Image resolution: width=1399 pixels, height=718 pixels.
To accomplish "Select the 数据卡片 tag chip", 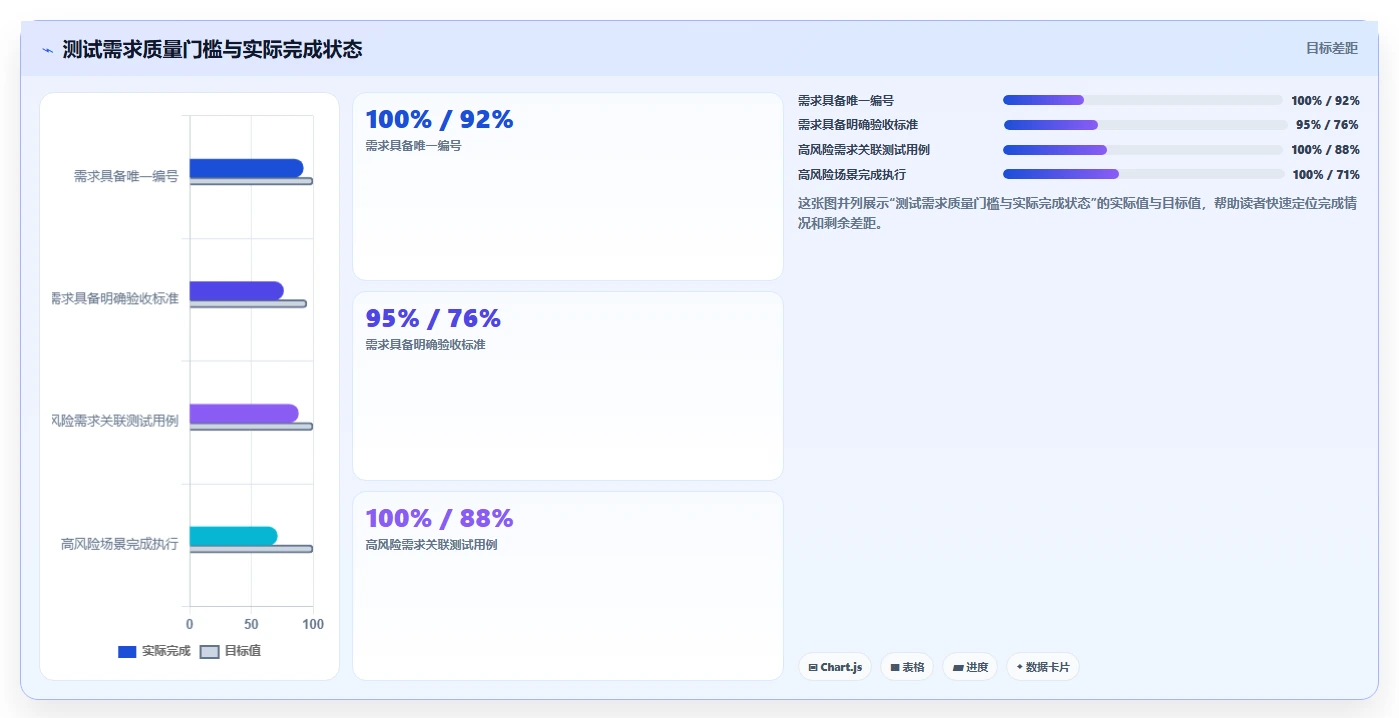I will [x=1043, y=667].
